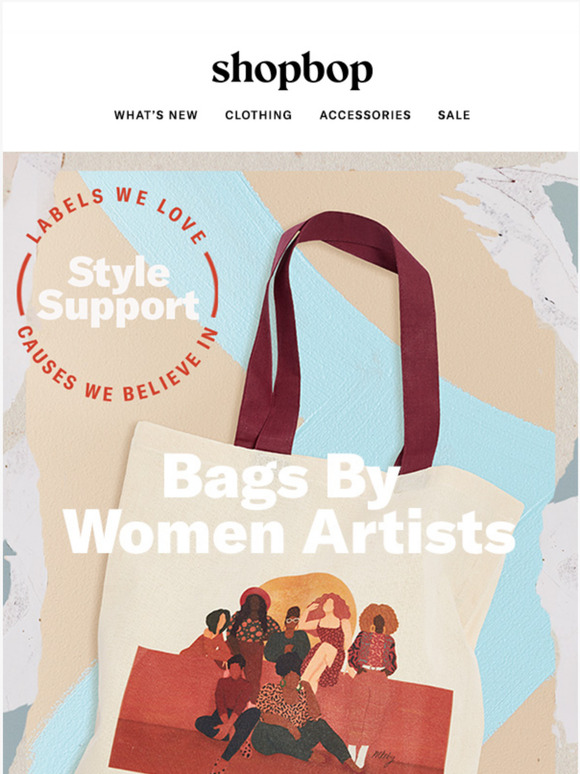This screenshot has width=580, height=774.
Task: Click the Bags By Women Artists headline
Action: point(290,504)
